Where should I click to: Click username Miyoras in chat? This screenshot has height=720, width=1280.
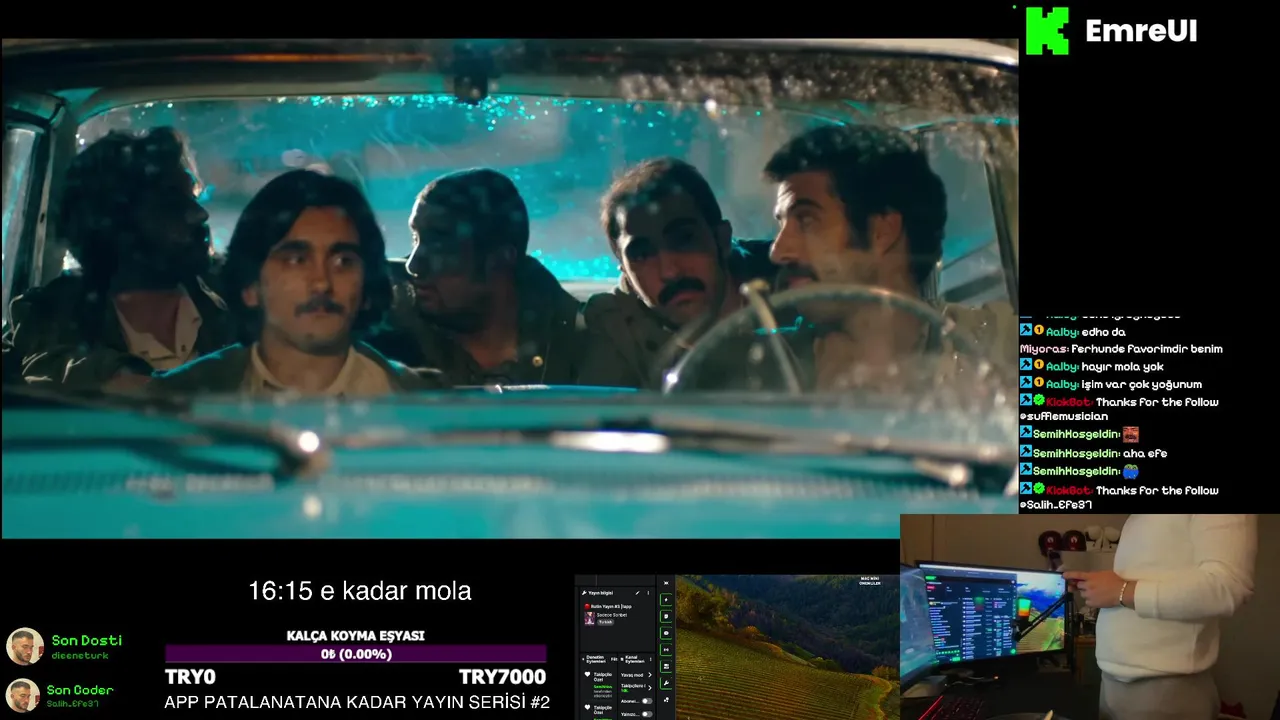point(1043,349)
